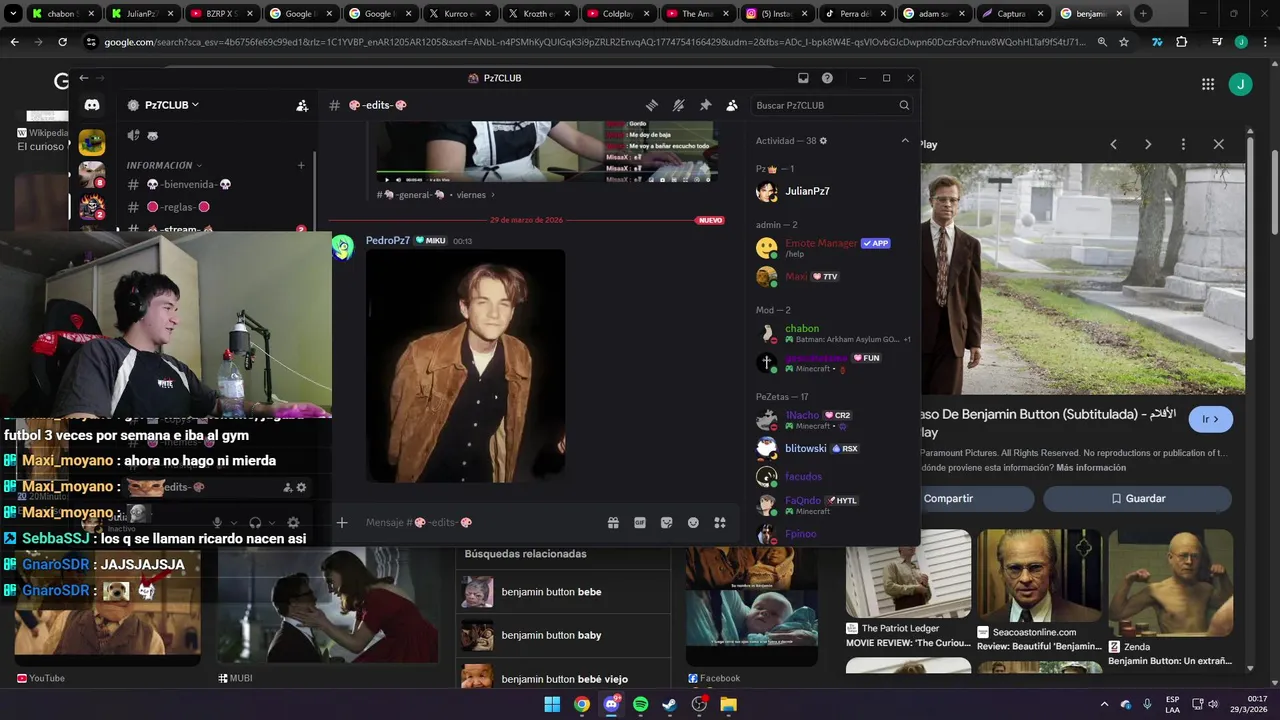The width and height of the screenshot is (1280, 720).
Task: Open Google apps grid icon
Action: pos(1208,84)
